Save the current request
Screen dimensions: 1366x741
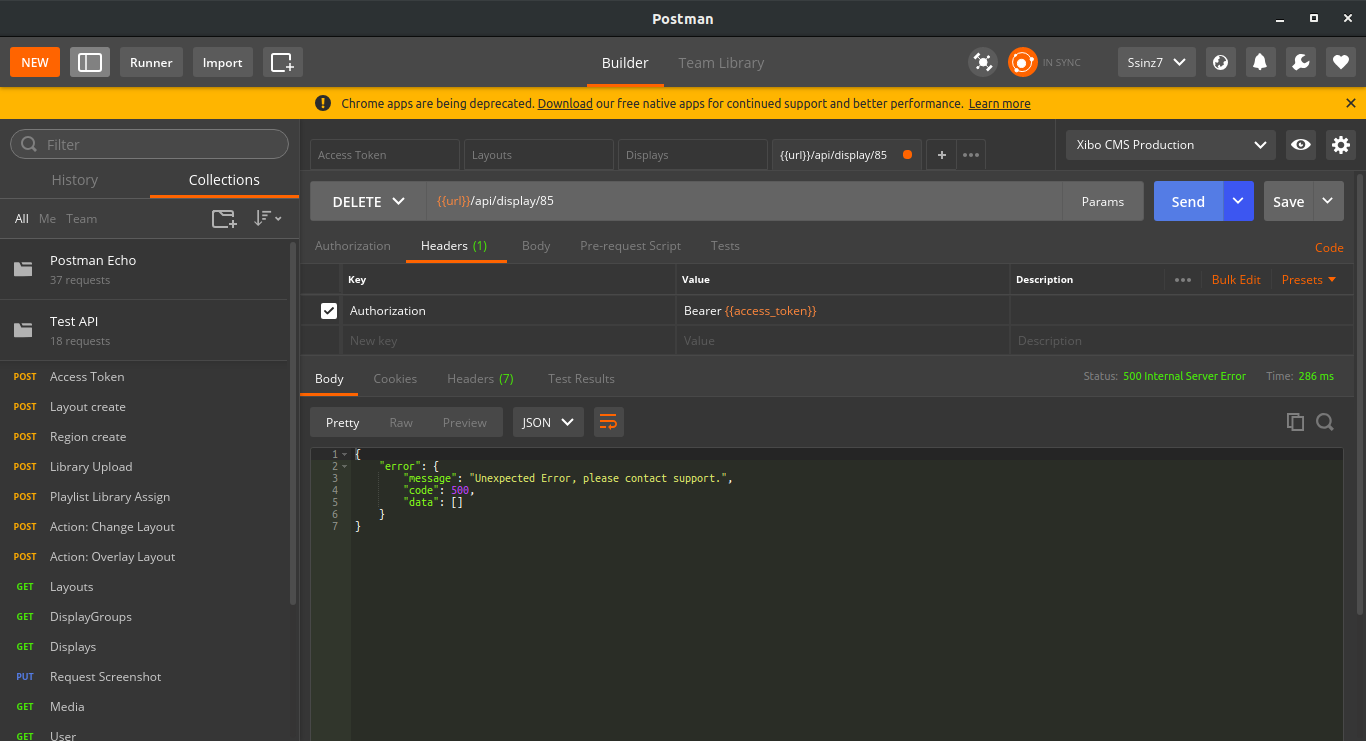tap(1288, 201)
